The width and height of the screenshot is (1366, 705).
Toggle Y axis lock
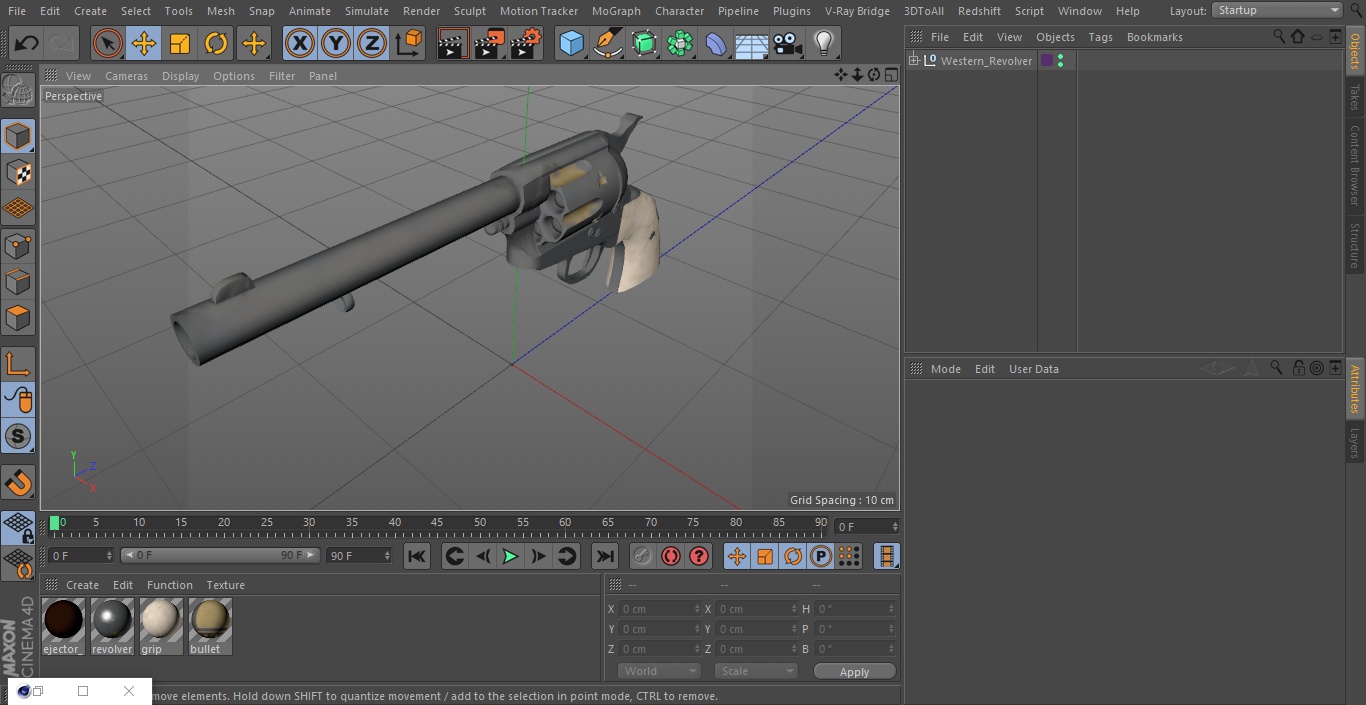[x=336, y=43]
